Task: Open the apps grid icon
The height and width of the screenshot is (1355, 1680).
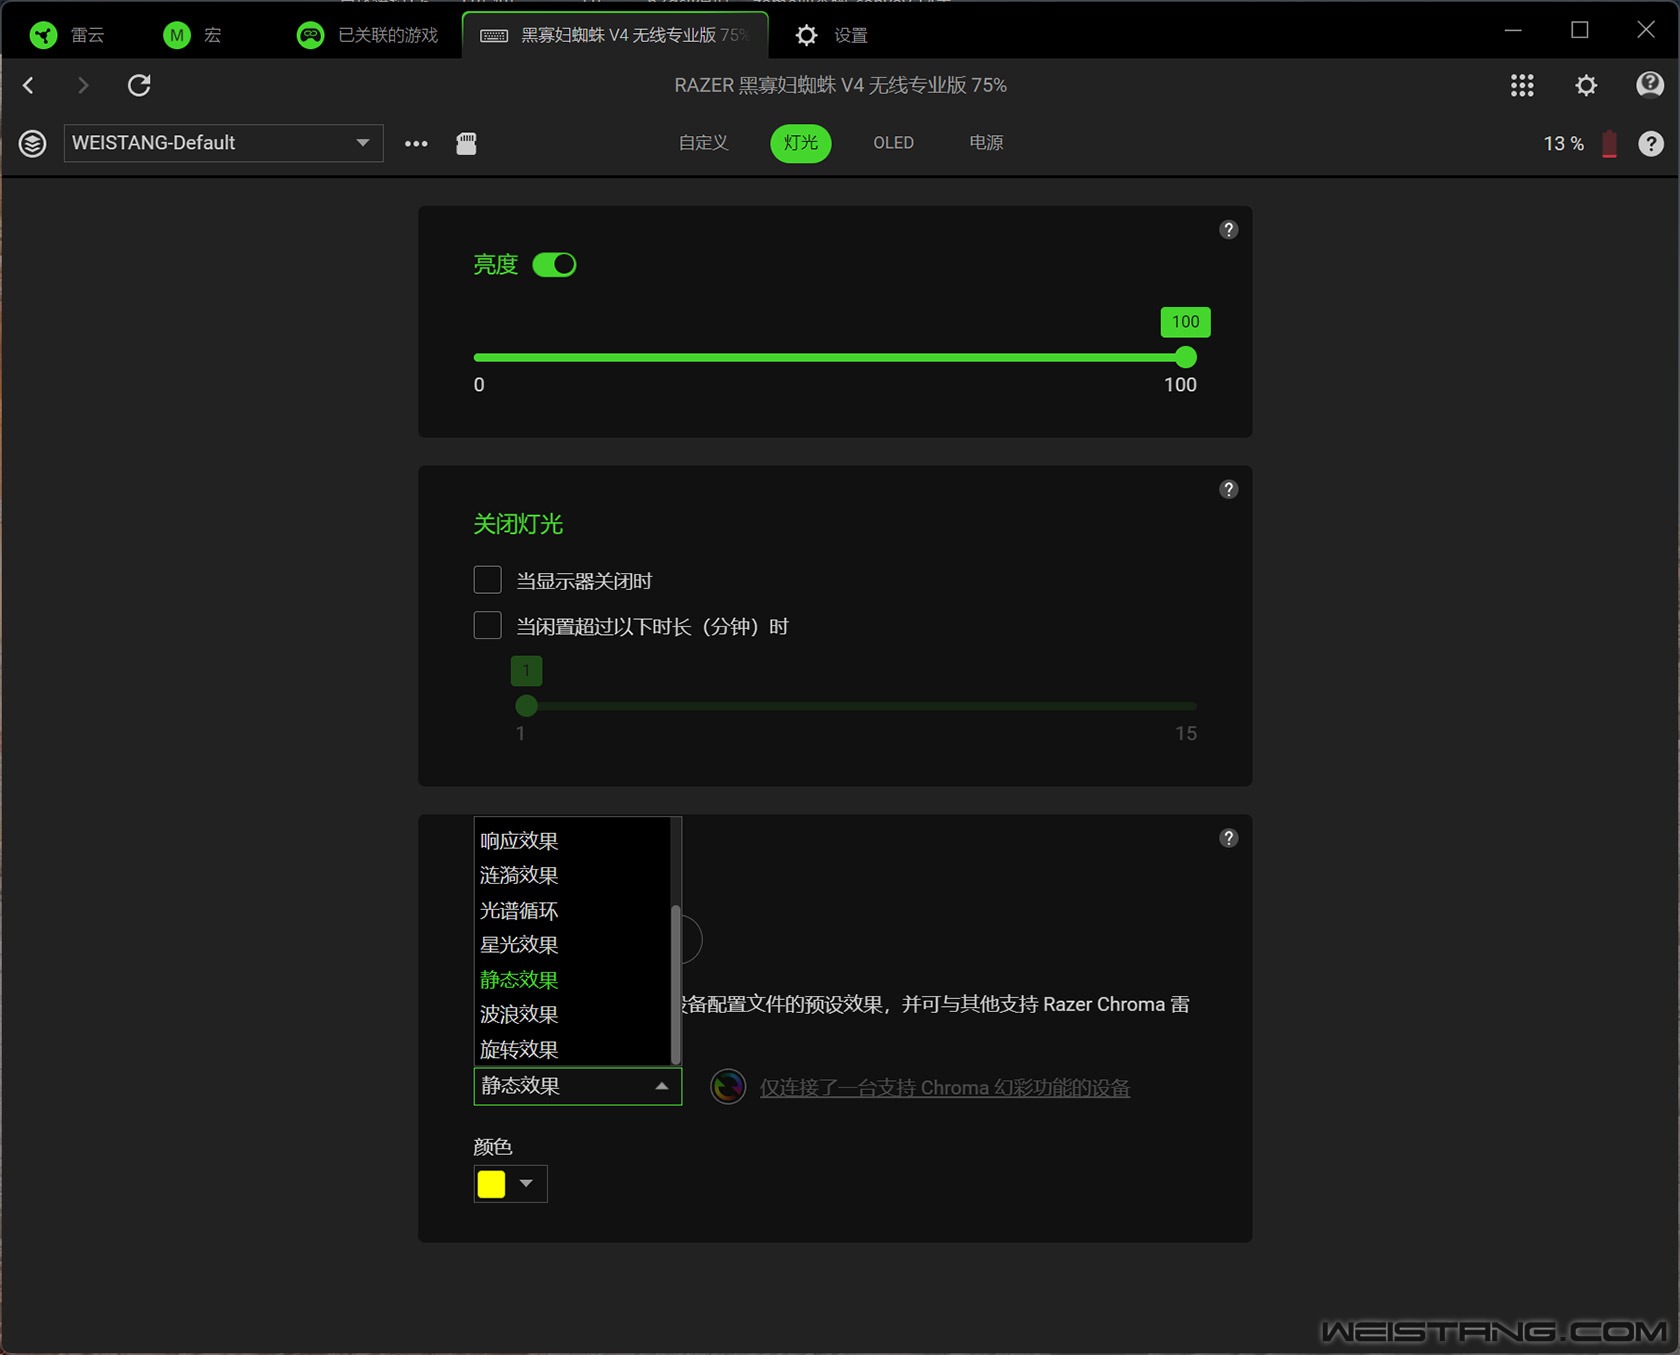Action: pos(1522,85)
